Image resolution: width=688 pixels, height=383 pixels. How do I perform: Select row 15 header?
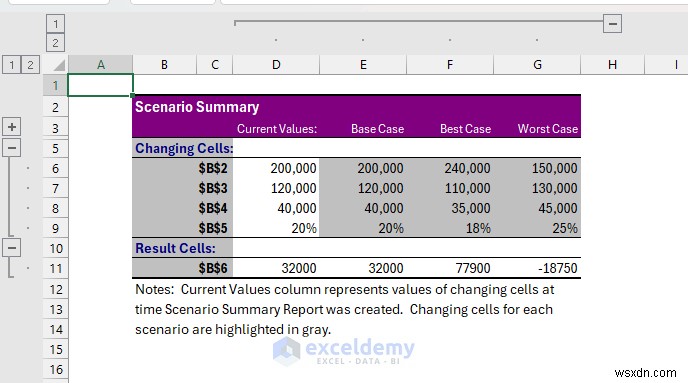pyautogui.click(x=56, y=350)
